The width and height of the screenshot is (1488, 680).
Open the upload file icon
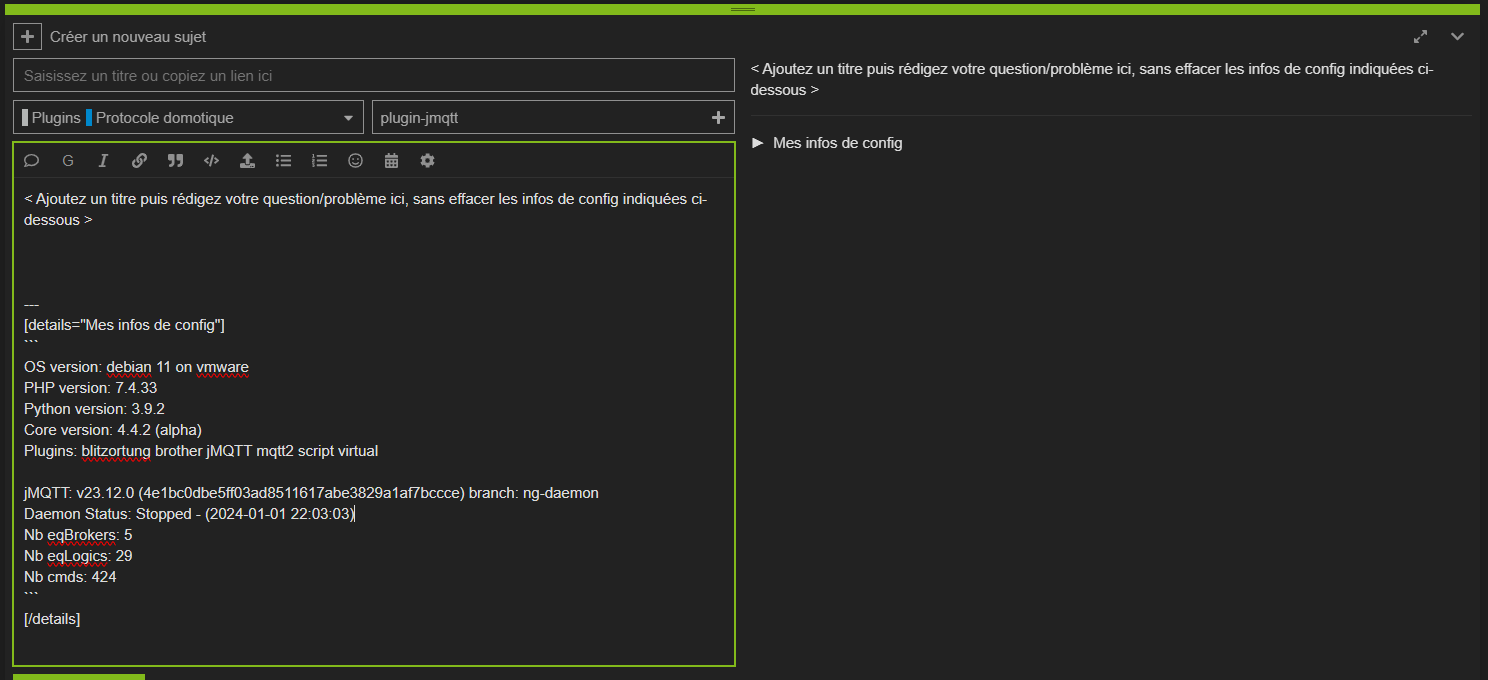pyautogui.click(x=247, y=161)
